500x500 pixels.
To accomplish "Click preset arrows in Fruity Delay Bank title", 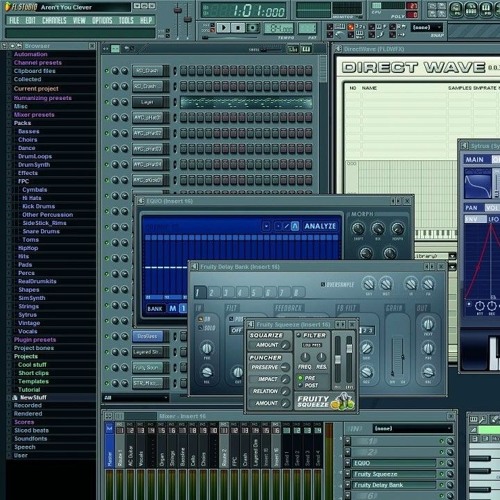I will click(429, 266).
